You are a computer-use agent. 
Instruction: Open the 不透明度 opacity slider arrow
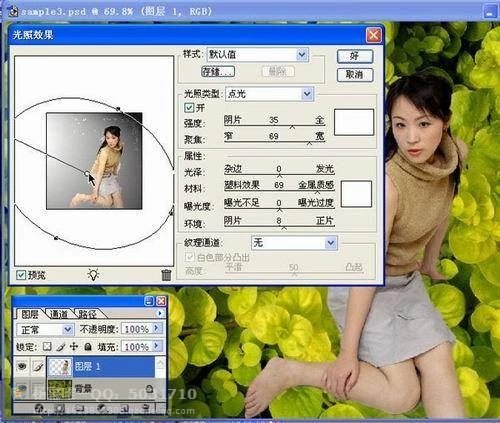pyautogui.click(x=156, y=329)
